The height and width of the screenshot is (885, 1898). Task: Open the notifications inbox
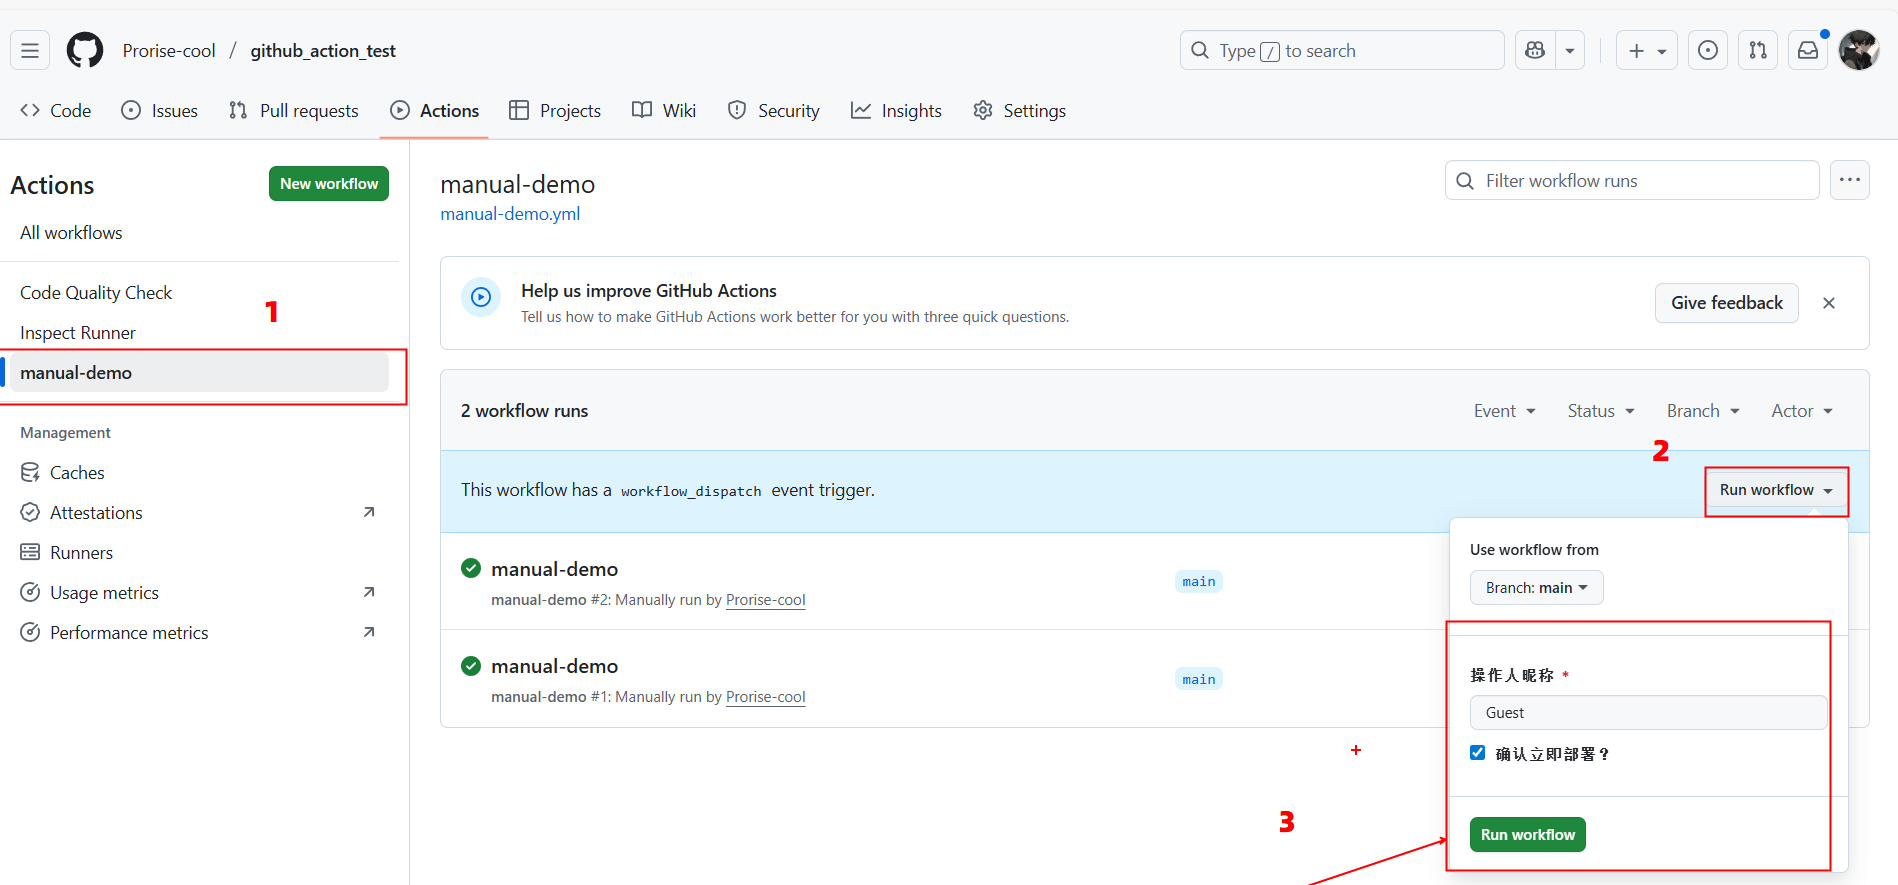coord(1808,51)
